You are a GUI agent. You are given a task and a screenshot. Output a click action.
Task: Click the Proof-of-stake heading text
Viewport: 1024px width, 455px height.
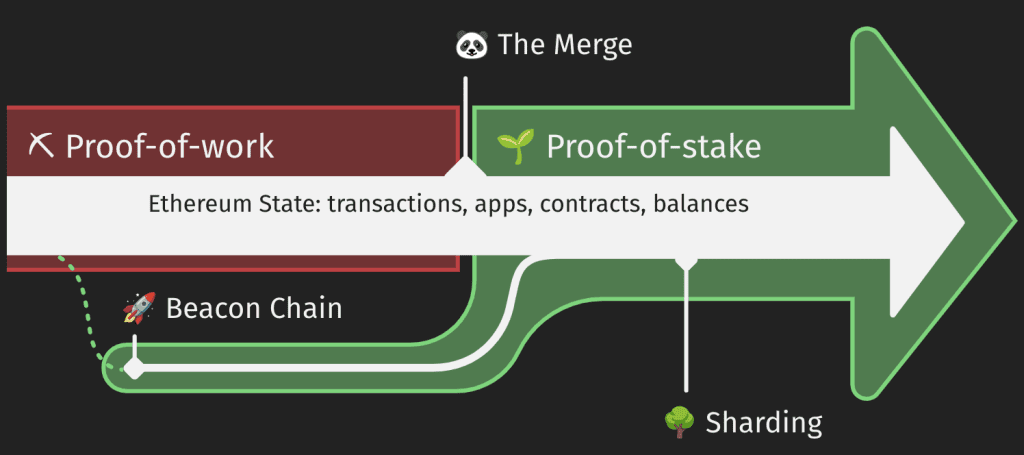coord(654,146)
